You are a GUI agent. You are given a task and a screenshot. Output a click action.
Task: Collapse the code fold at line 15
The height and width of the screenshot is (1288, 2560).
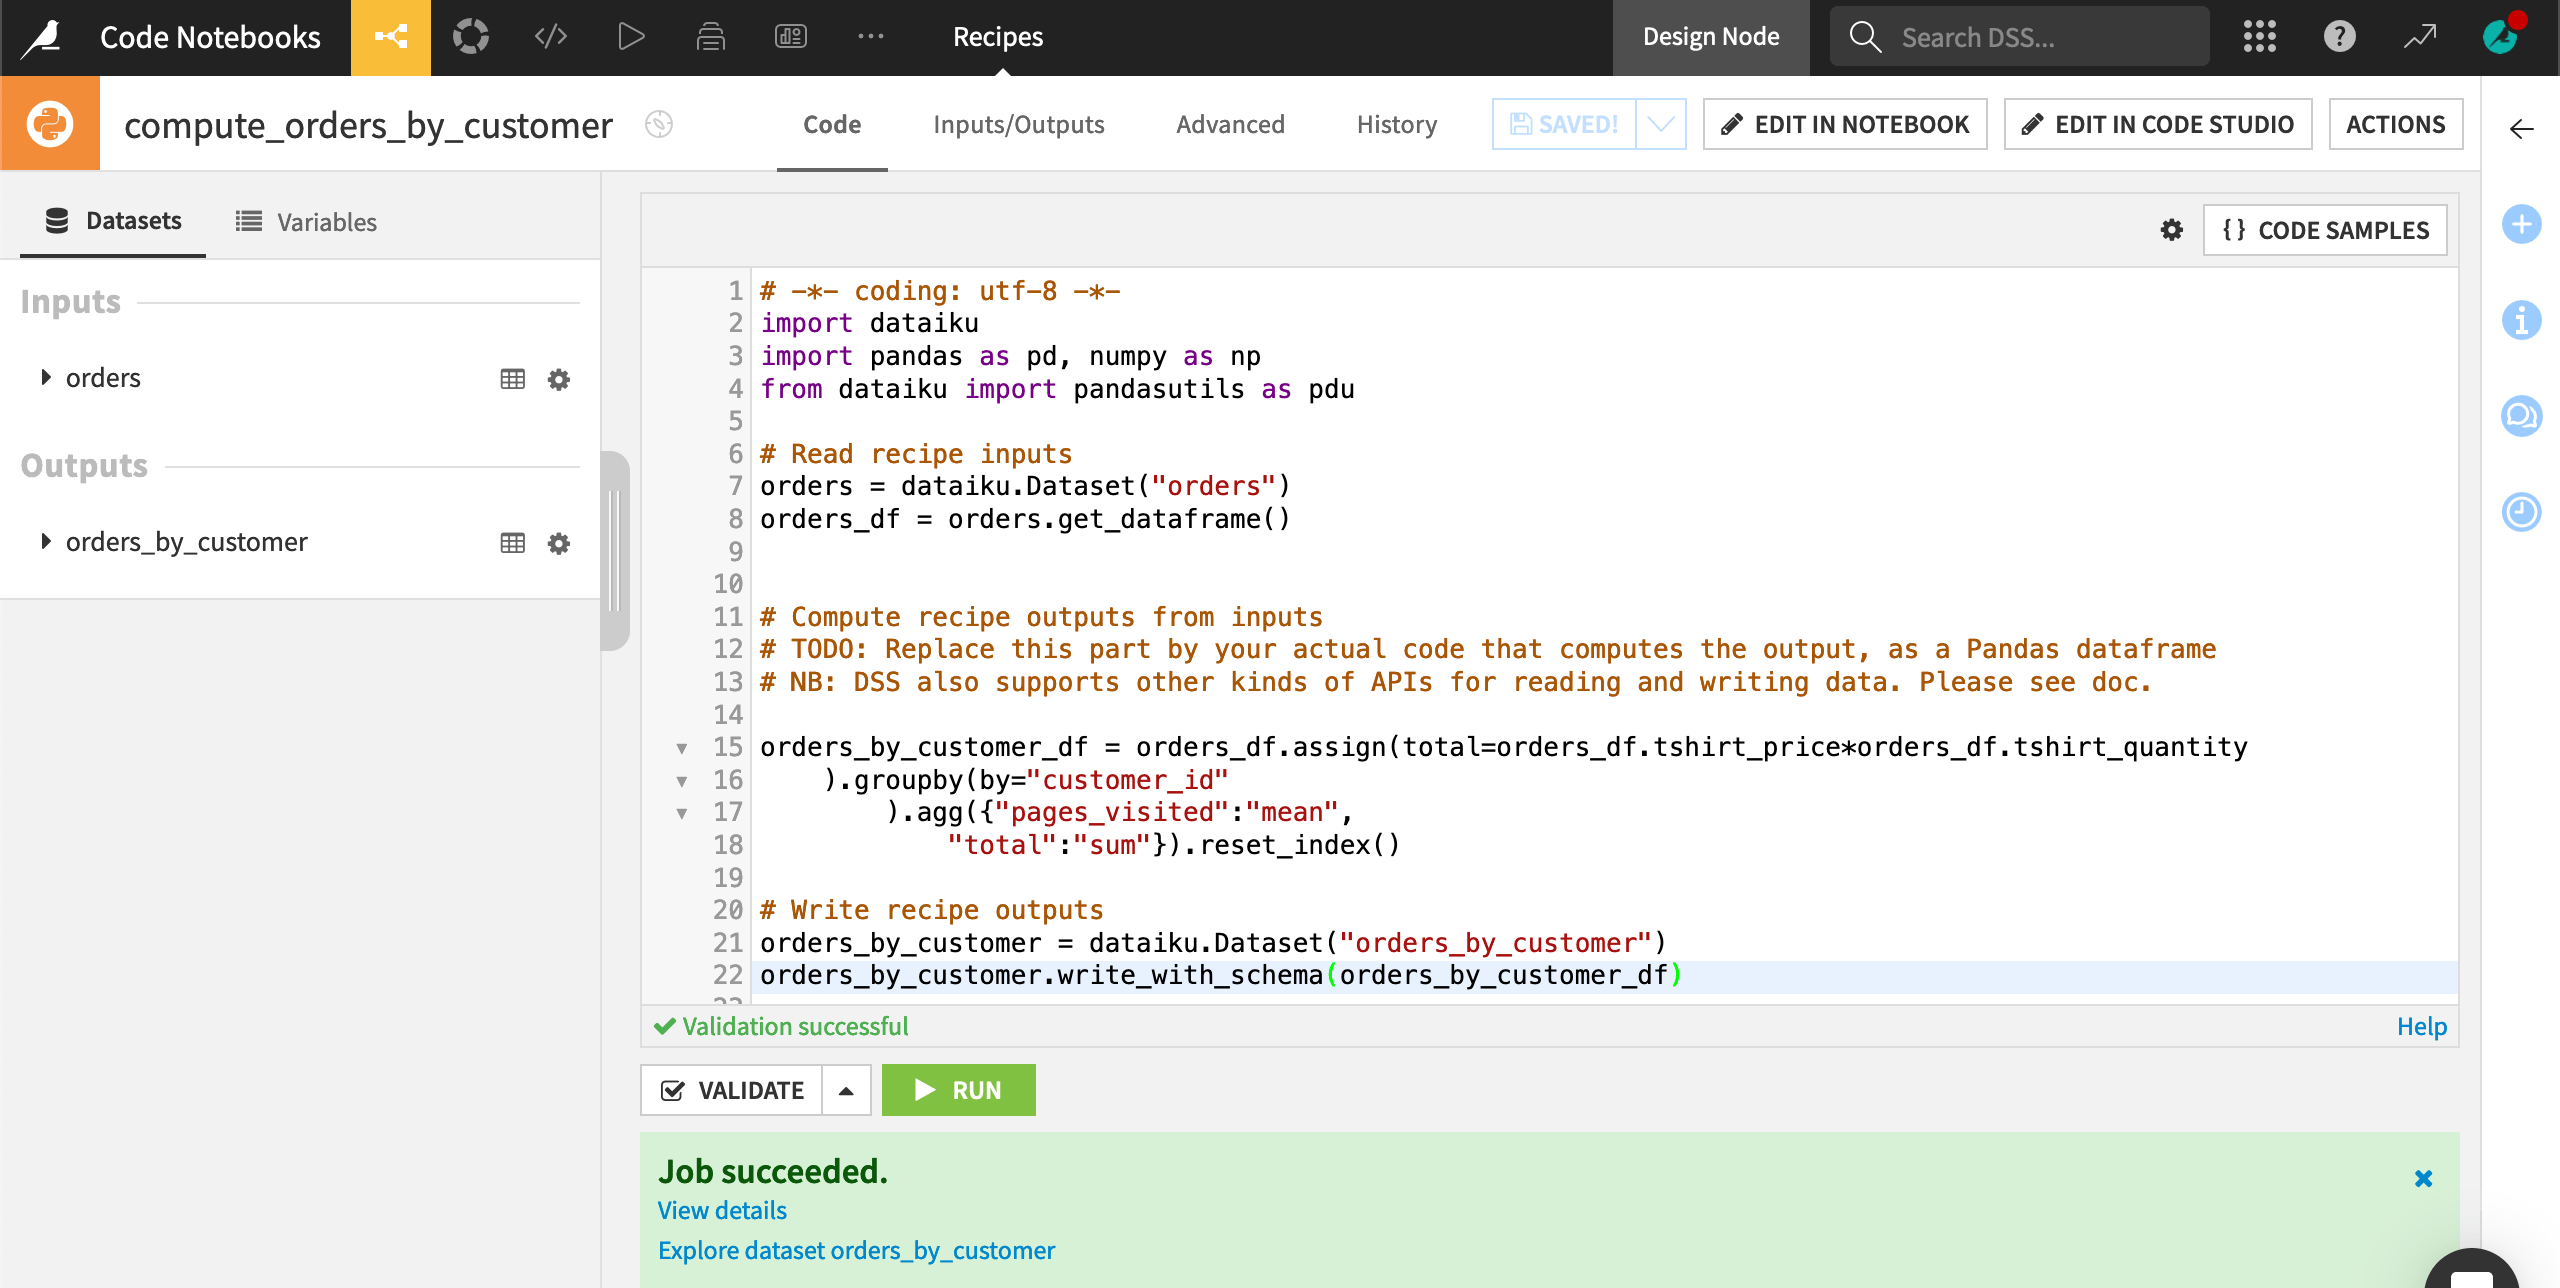pyautogui.click(x=683, y=748)
